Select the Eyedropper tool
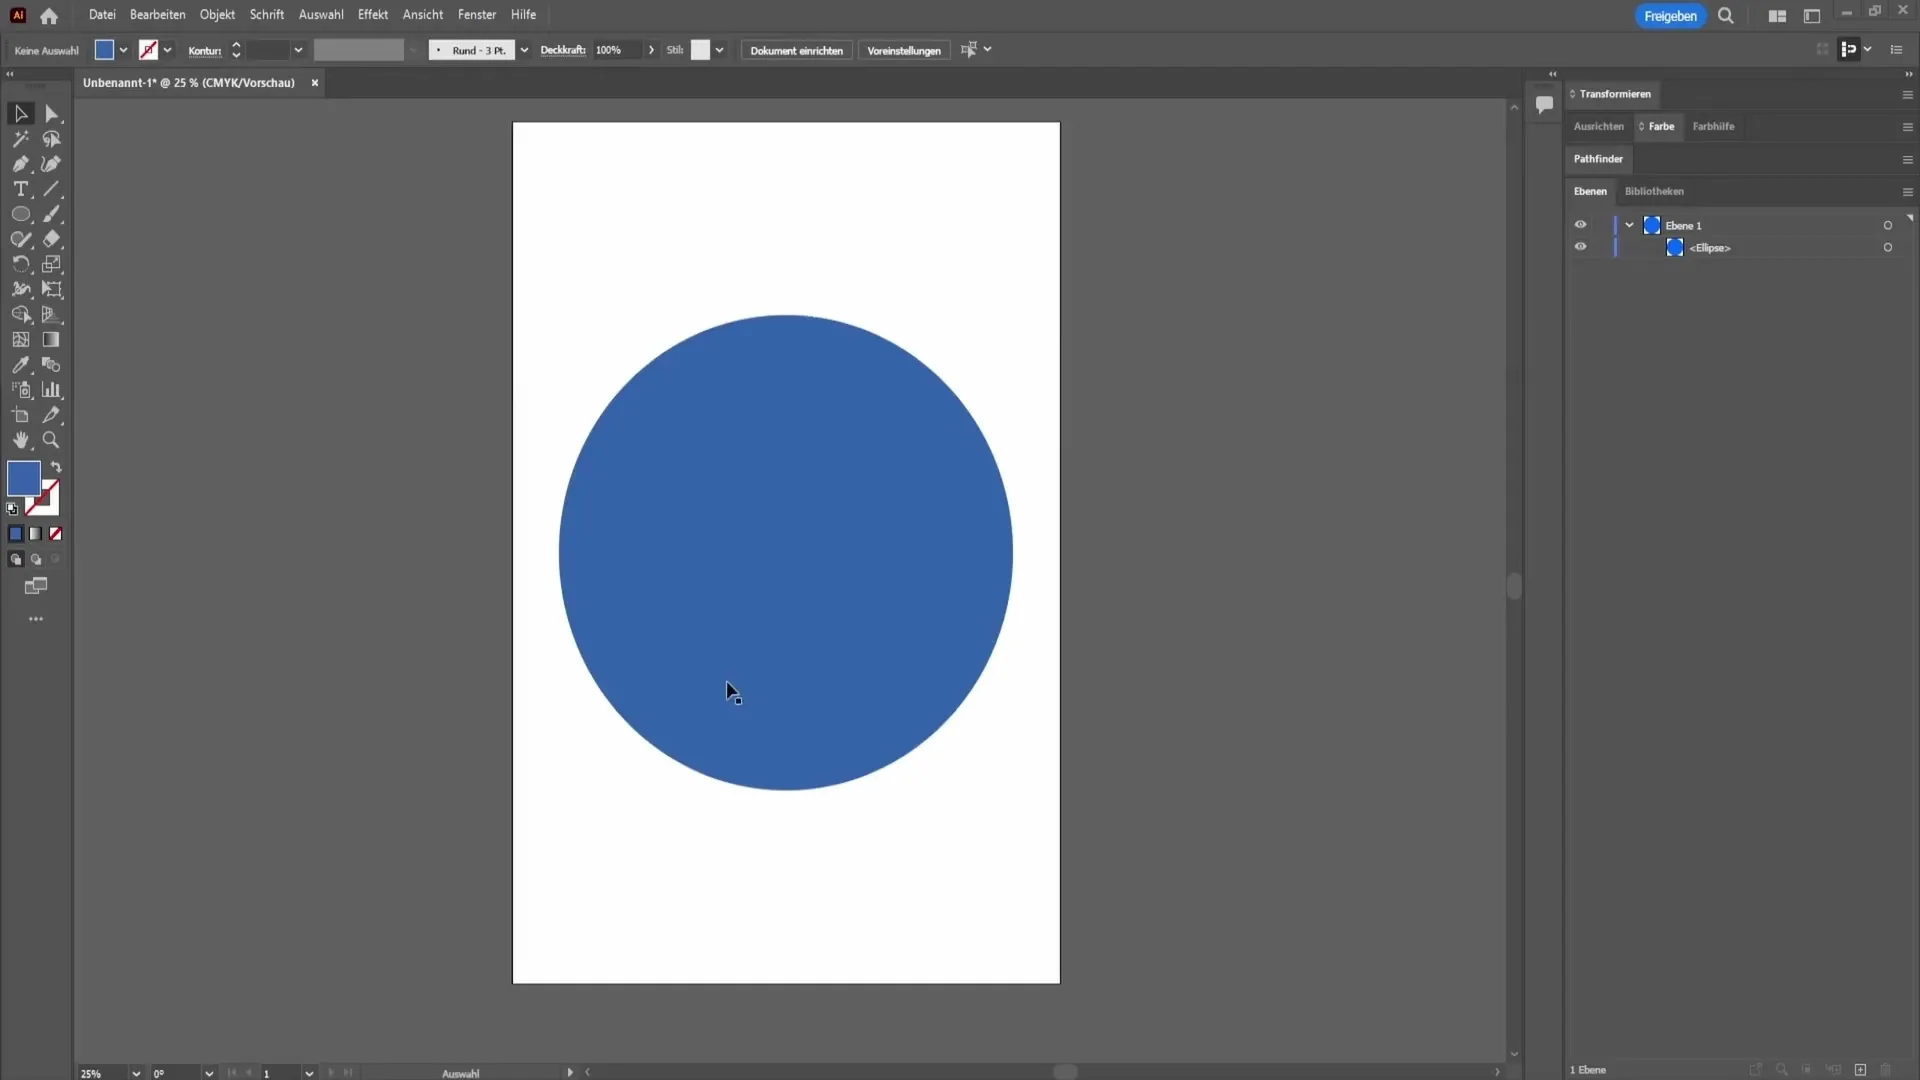The width and height of the screenshot is (1920, 1080). (20, 365)
